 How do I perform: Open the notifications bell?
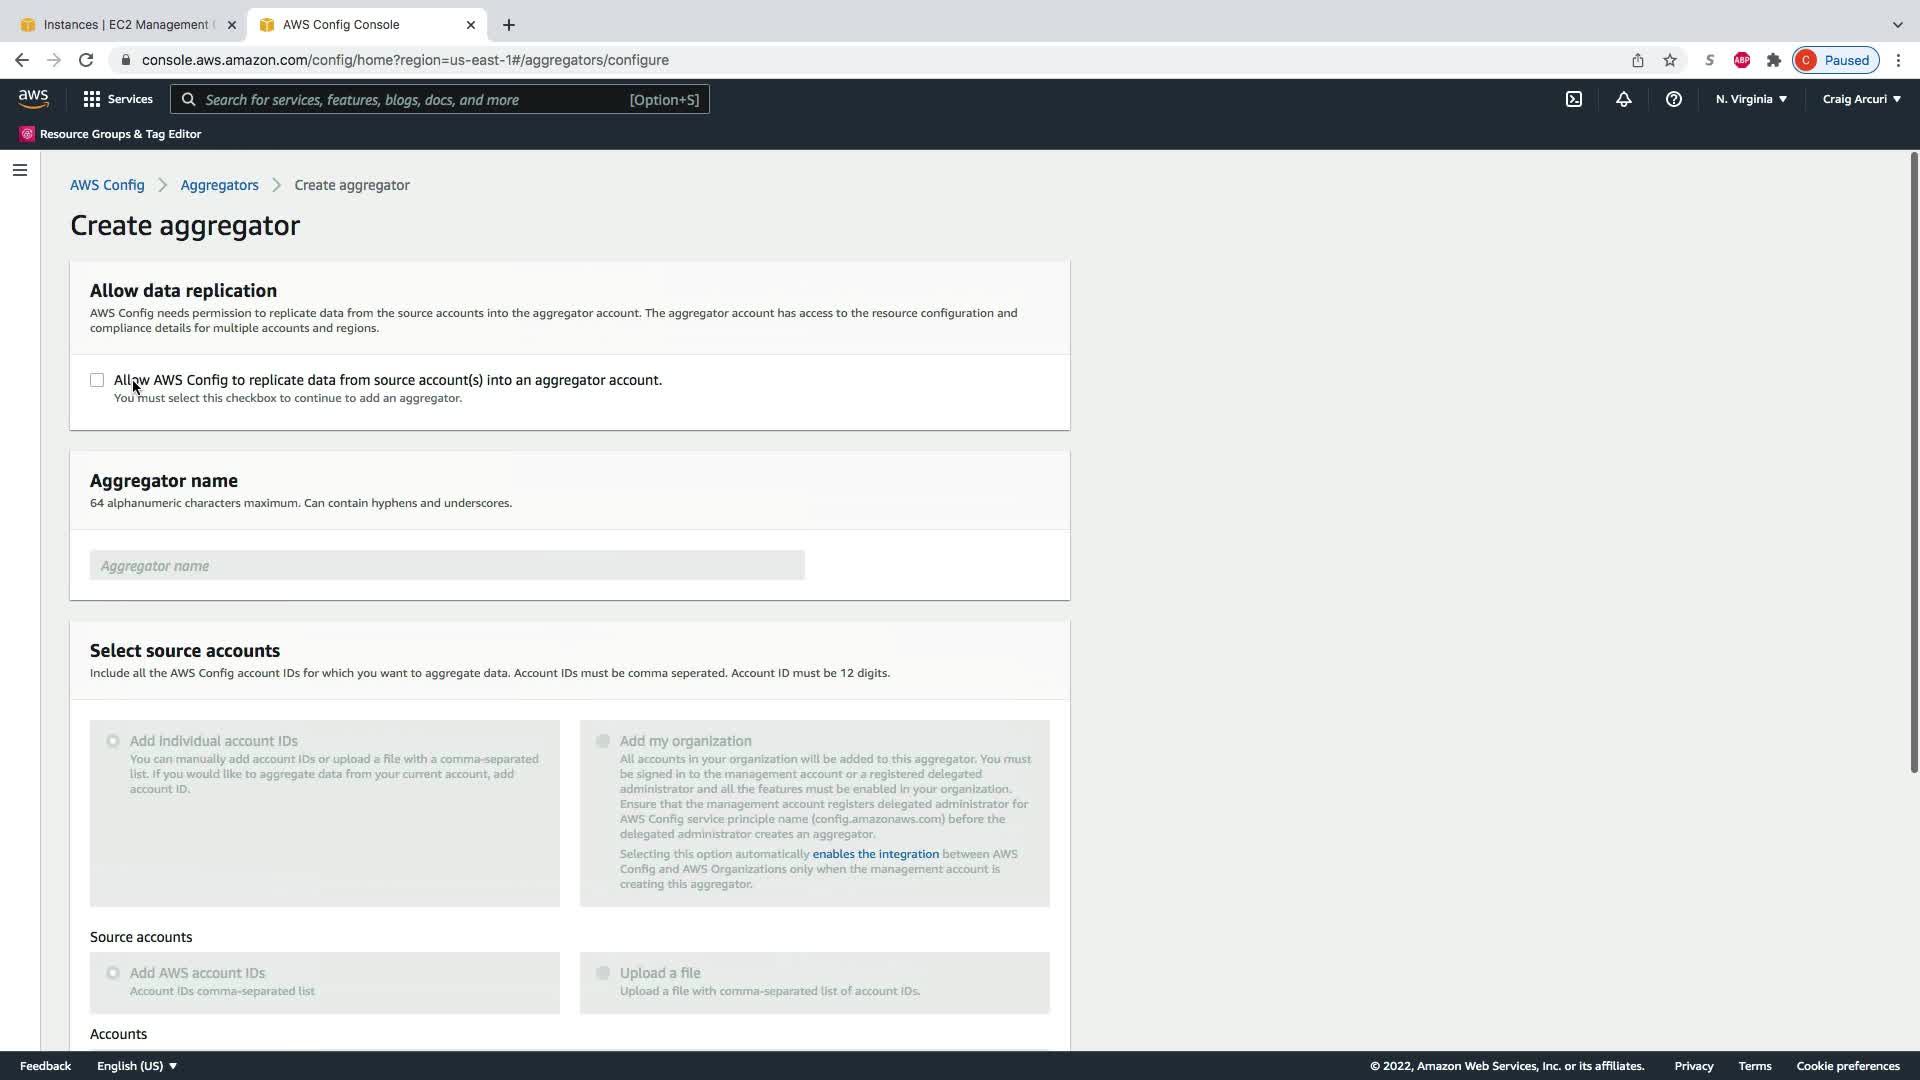click(x=1623, y=99)
